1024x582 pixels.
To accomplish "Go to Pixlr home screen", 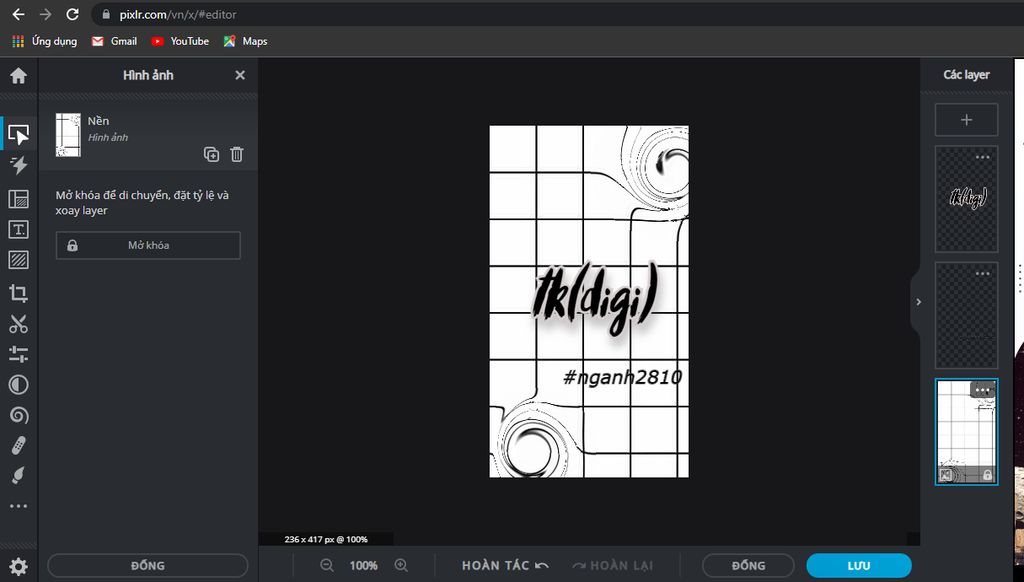I will [x=18, y=75].
